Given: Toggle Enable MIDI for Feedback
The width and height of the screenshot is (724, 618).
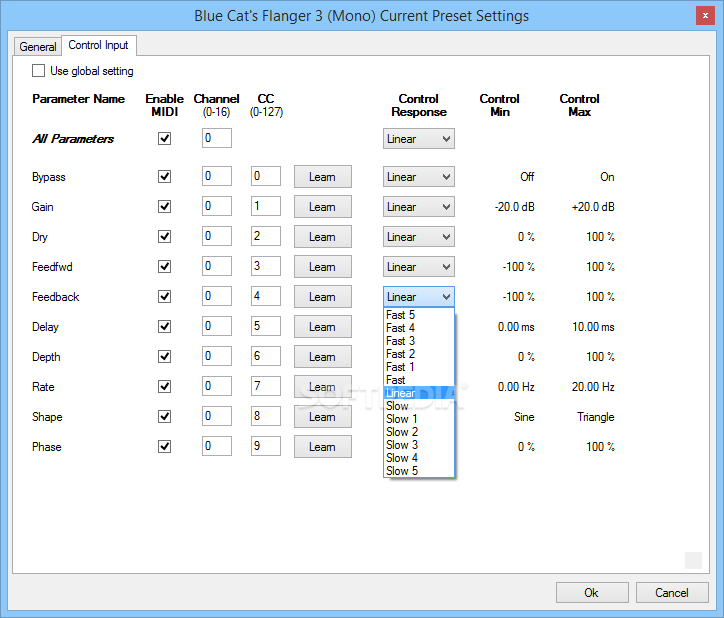Looking at the screenshot, I should (x=164, y=297).
